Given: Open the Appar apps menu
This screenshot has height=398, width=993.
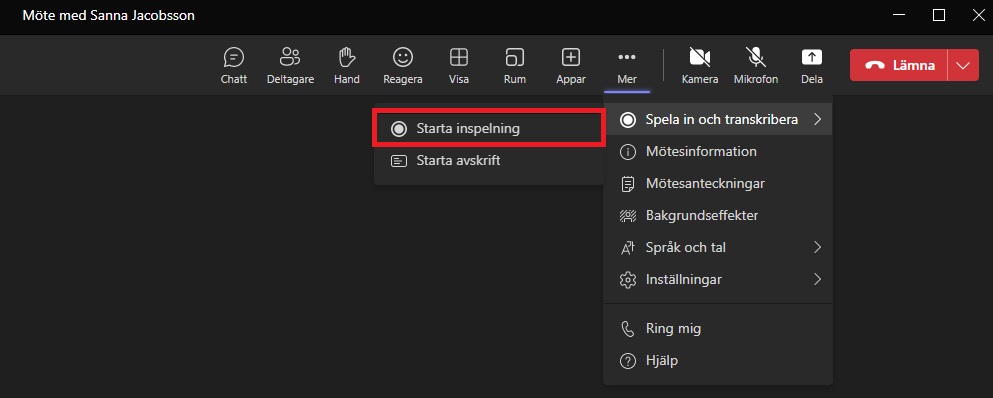Looking at the screenshot, I should 571,66.
